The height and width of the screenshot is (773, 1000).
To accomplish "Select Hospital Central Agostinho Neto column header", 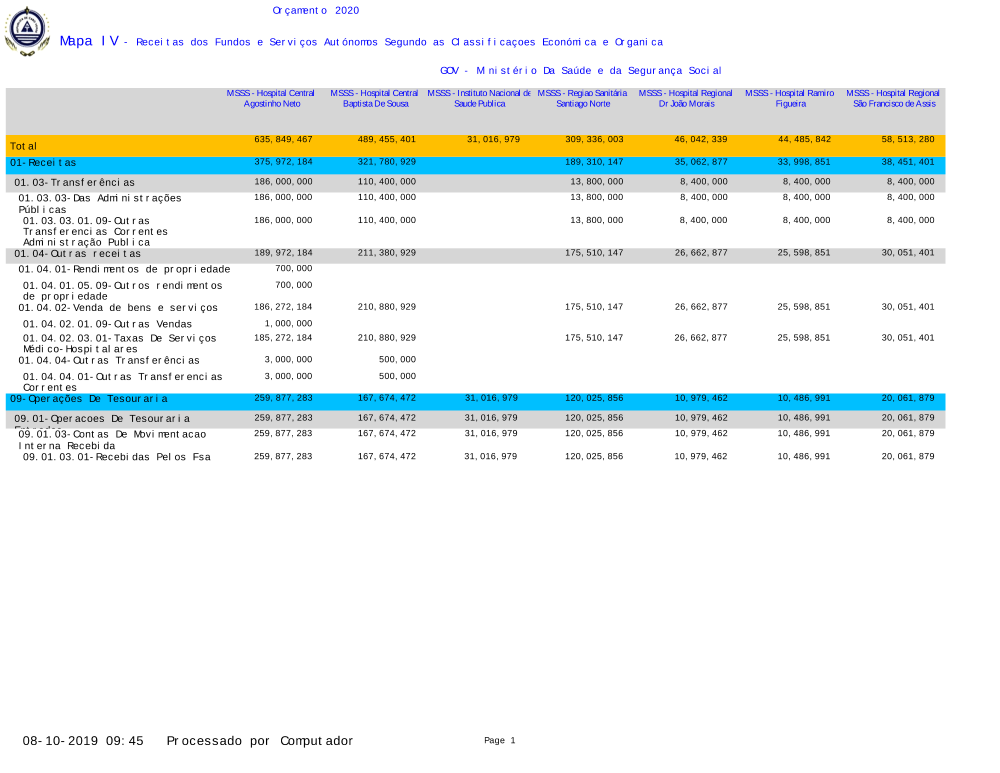I will tap(271, 98).
